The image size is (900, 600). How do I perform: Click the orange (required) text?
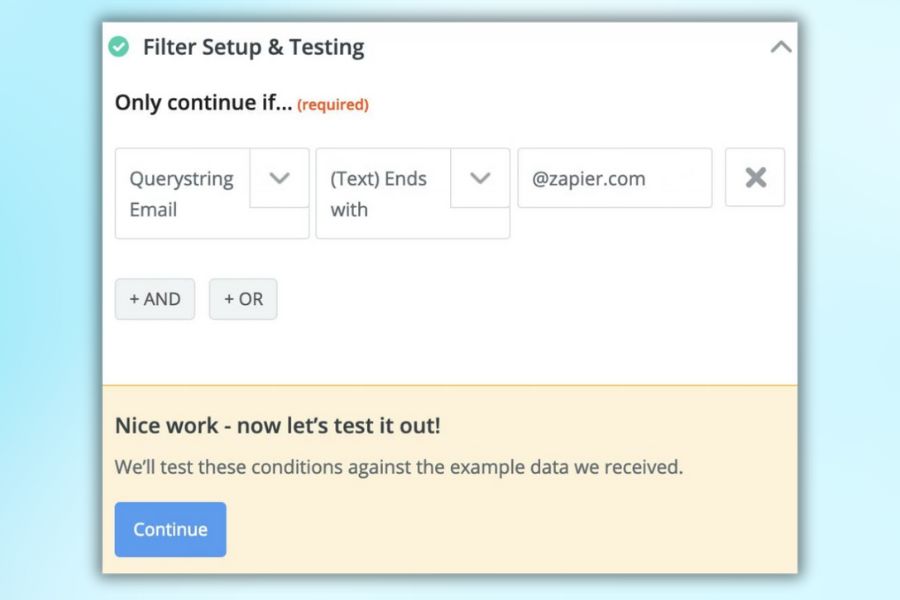333,104
